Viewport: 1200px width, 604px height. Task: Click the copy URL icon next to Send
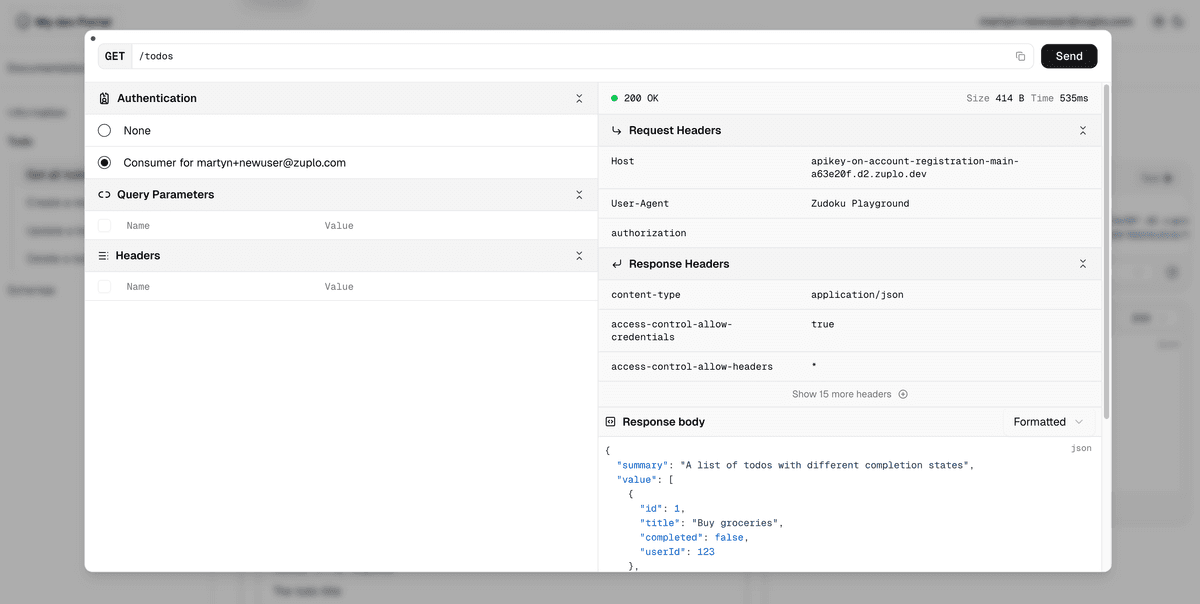[1020, 56]
